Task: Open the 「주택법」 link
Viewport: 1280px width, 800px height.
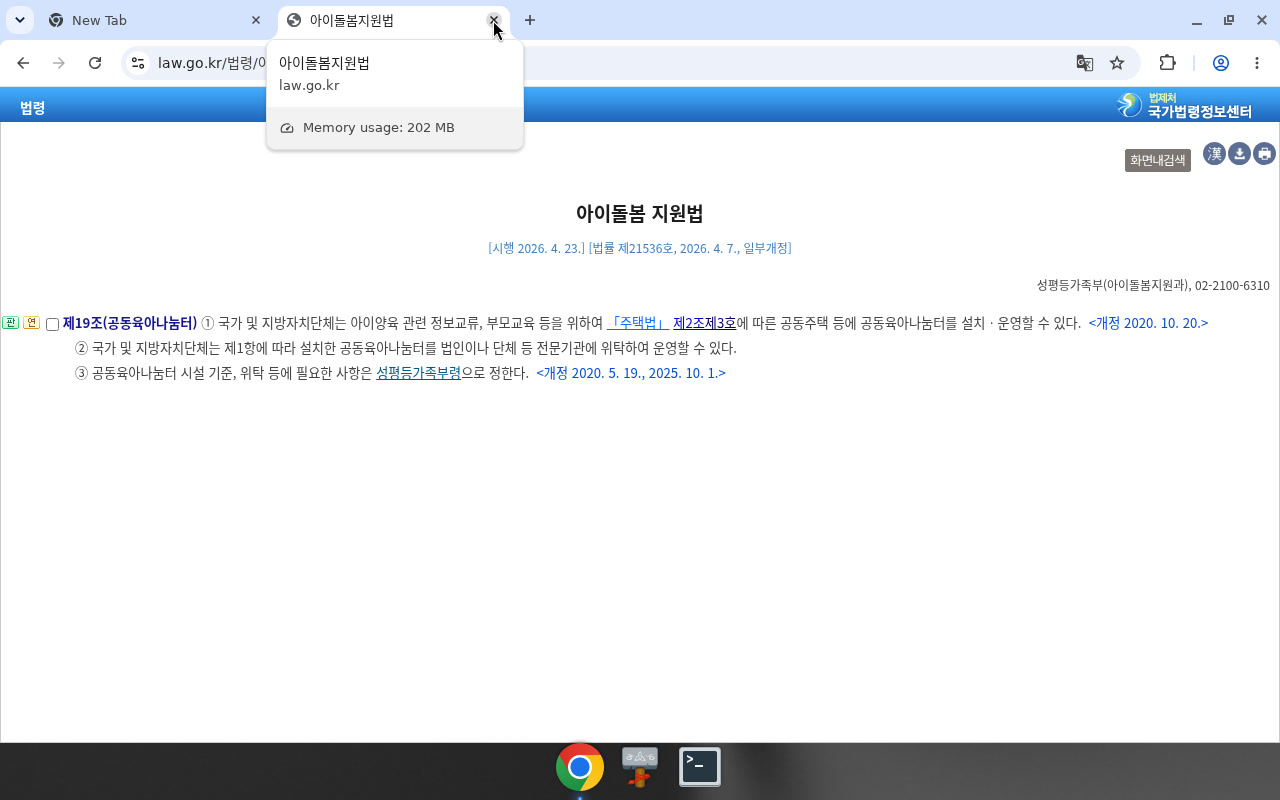Action: coord(638,323)
